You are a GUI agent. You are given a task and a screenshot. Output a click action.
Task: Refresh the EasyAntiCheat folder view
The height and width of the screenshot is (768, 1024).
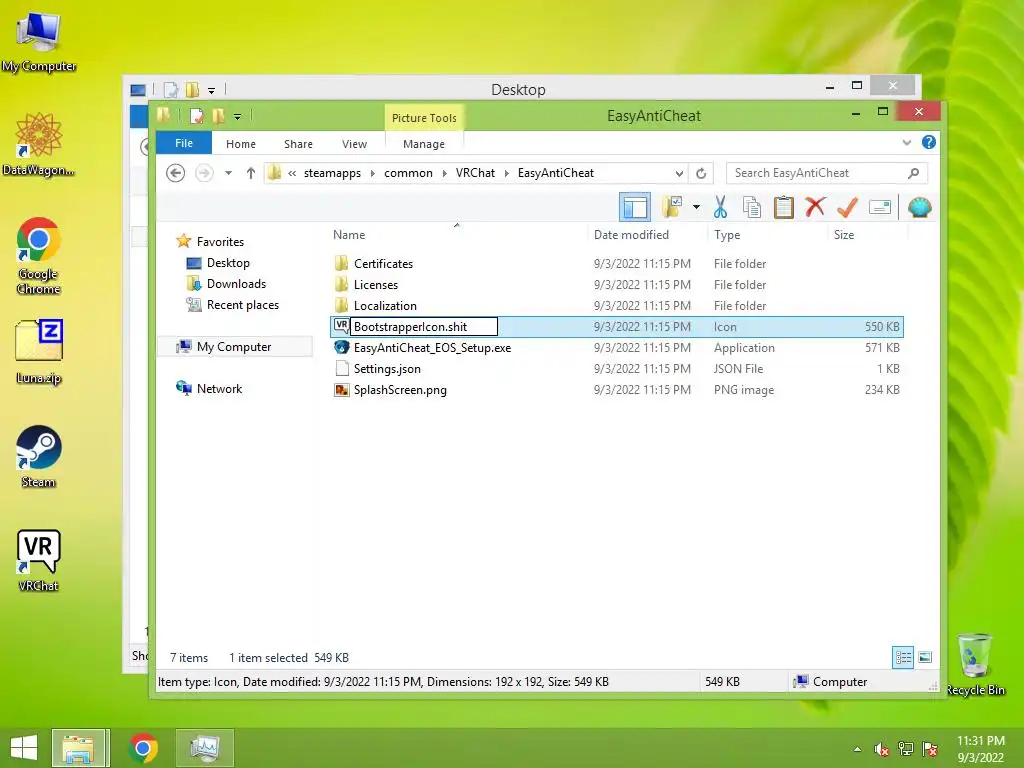(x=701, y=173)
